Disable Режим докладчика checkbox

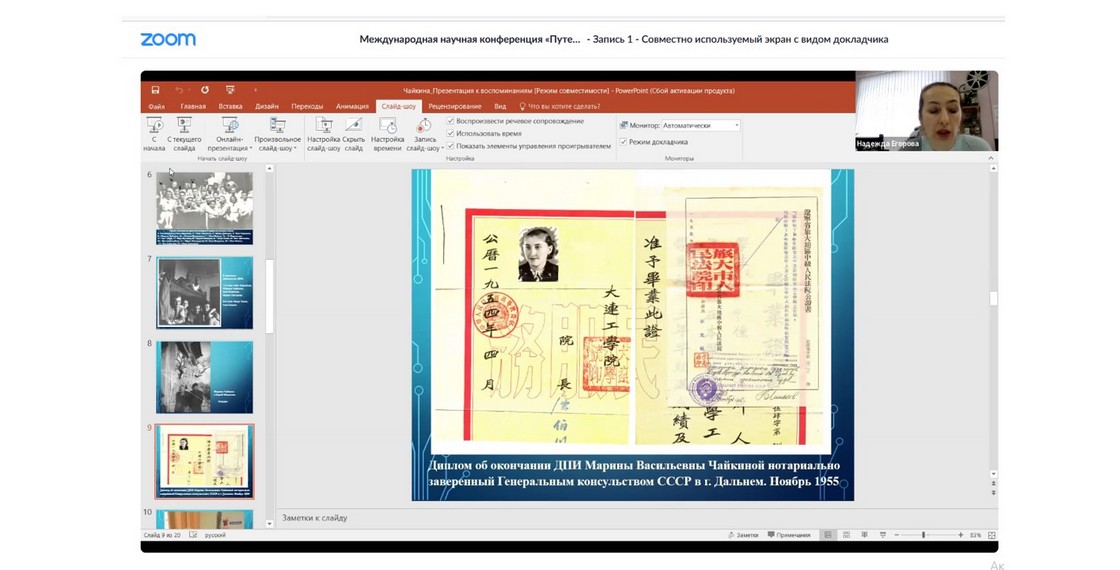[x=623, y=142]
